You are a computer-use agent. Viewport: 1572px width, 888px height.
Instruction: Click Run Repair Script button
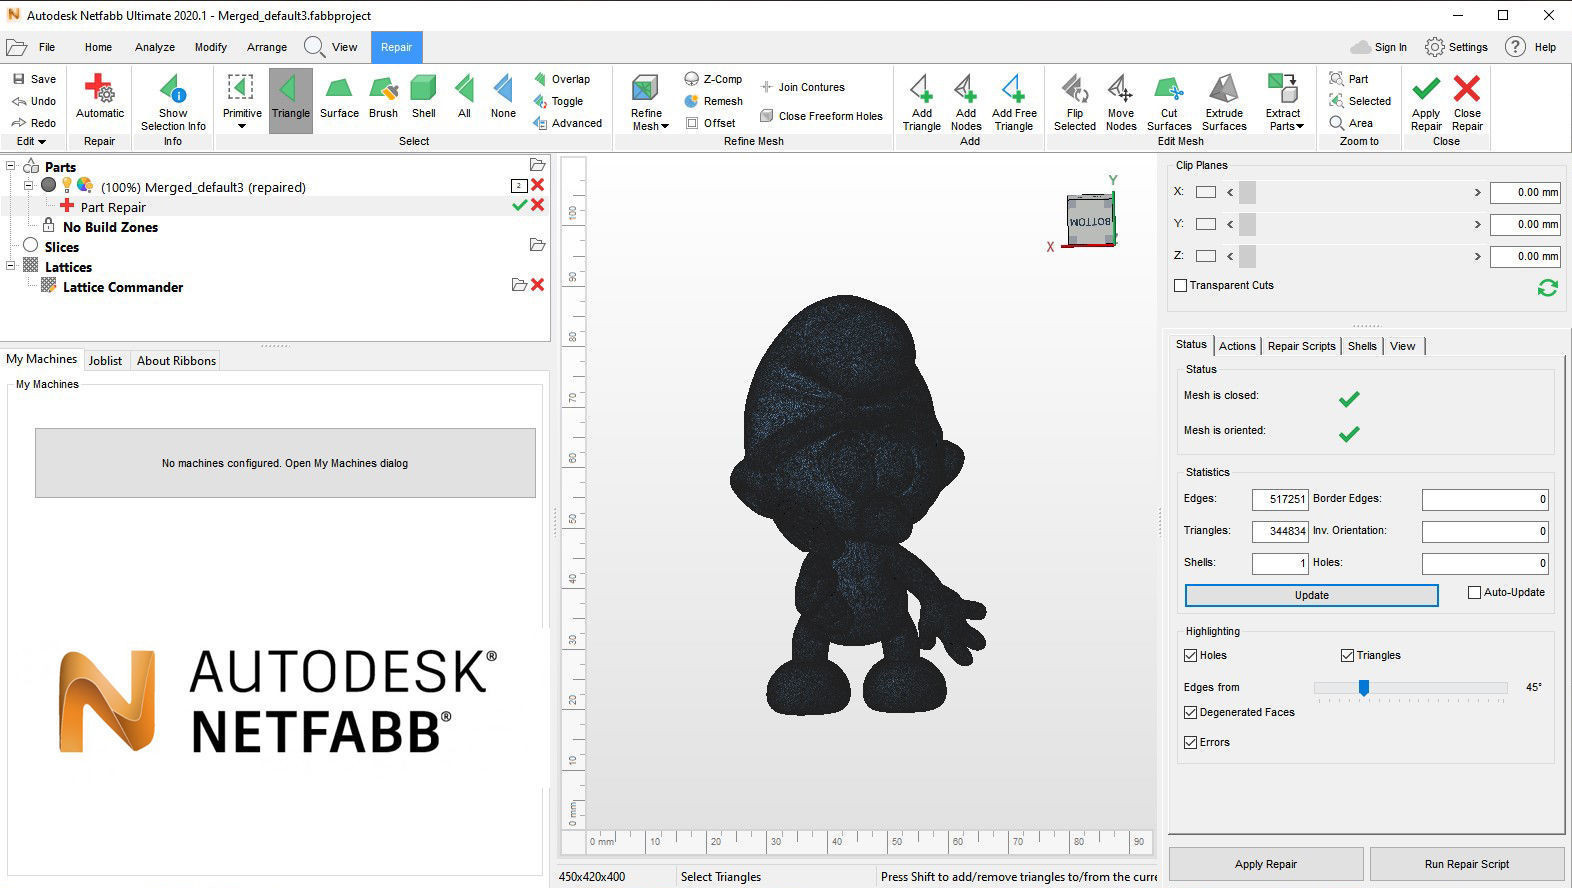(x=1467, y=864)
